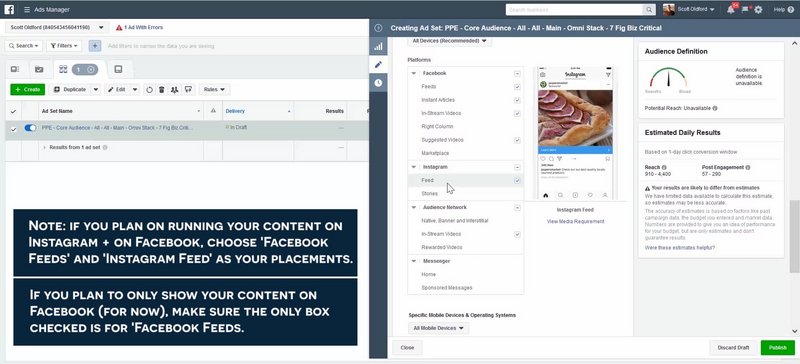
Task: Click the people icon in the toolbar
Action: (174, 89)
